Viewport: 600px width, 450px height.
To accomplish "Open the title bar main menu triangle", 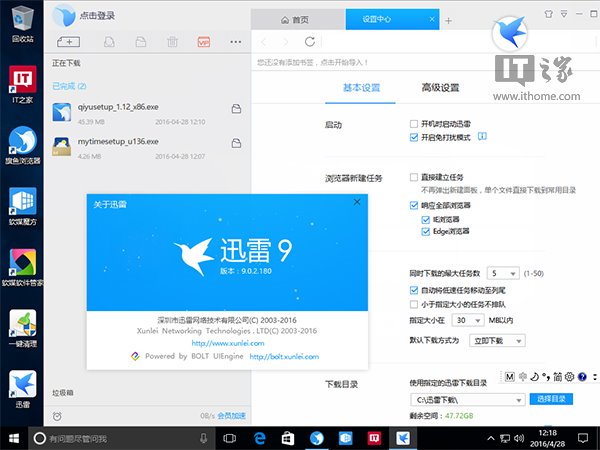I will click(564, 14).
